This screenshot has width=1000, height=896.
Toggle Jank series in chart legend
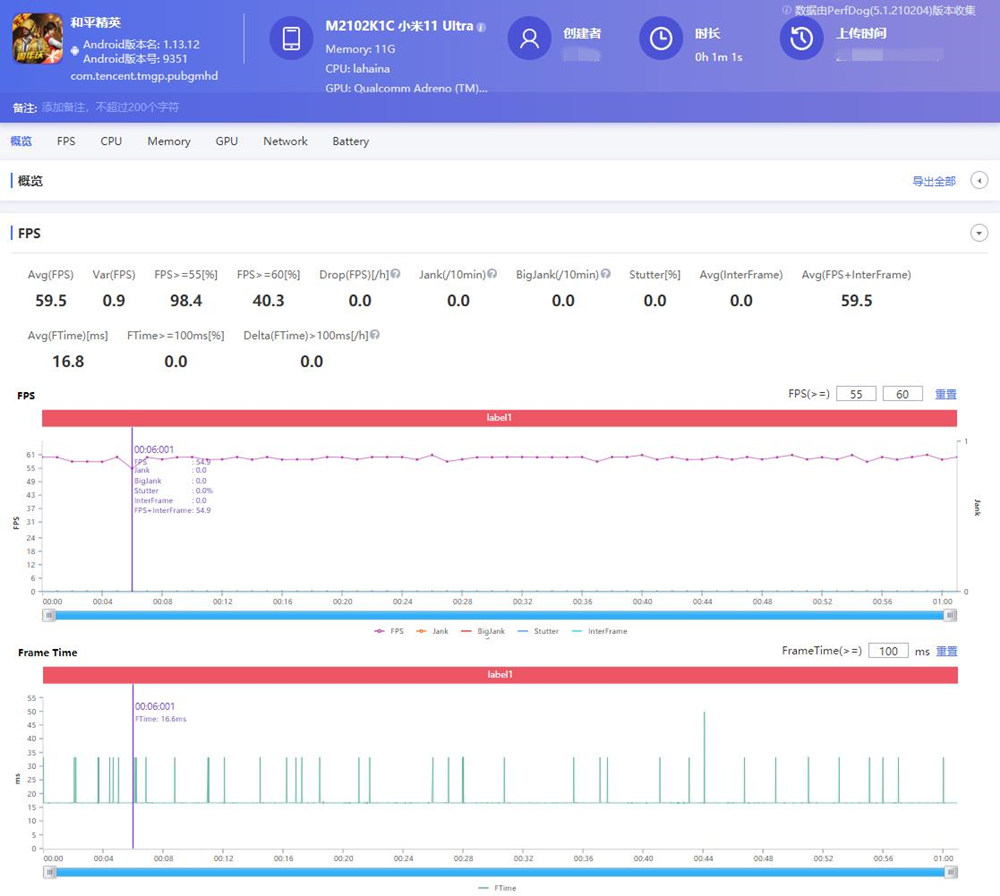tap(432, 631)
